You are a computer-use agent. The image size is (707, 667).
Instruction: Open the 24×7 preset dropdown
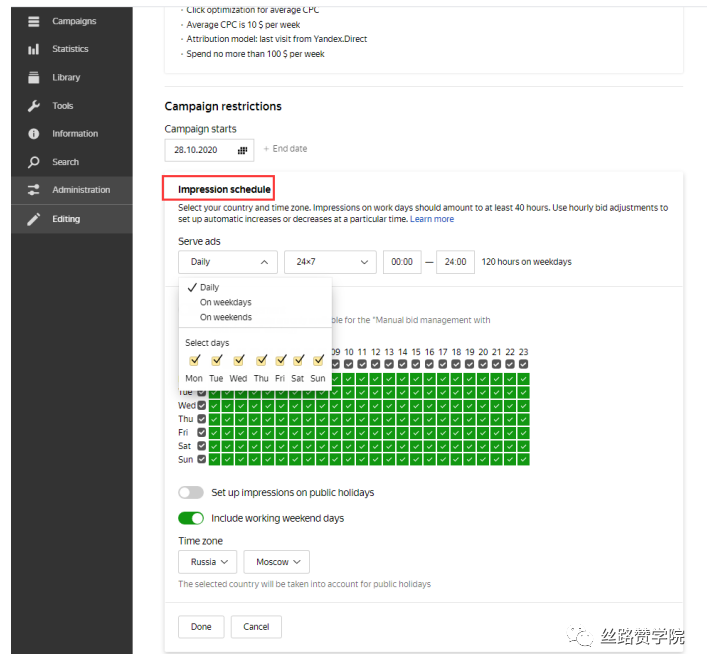[330, 262]
